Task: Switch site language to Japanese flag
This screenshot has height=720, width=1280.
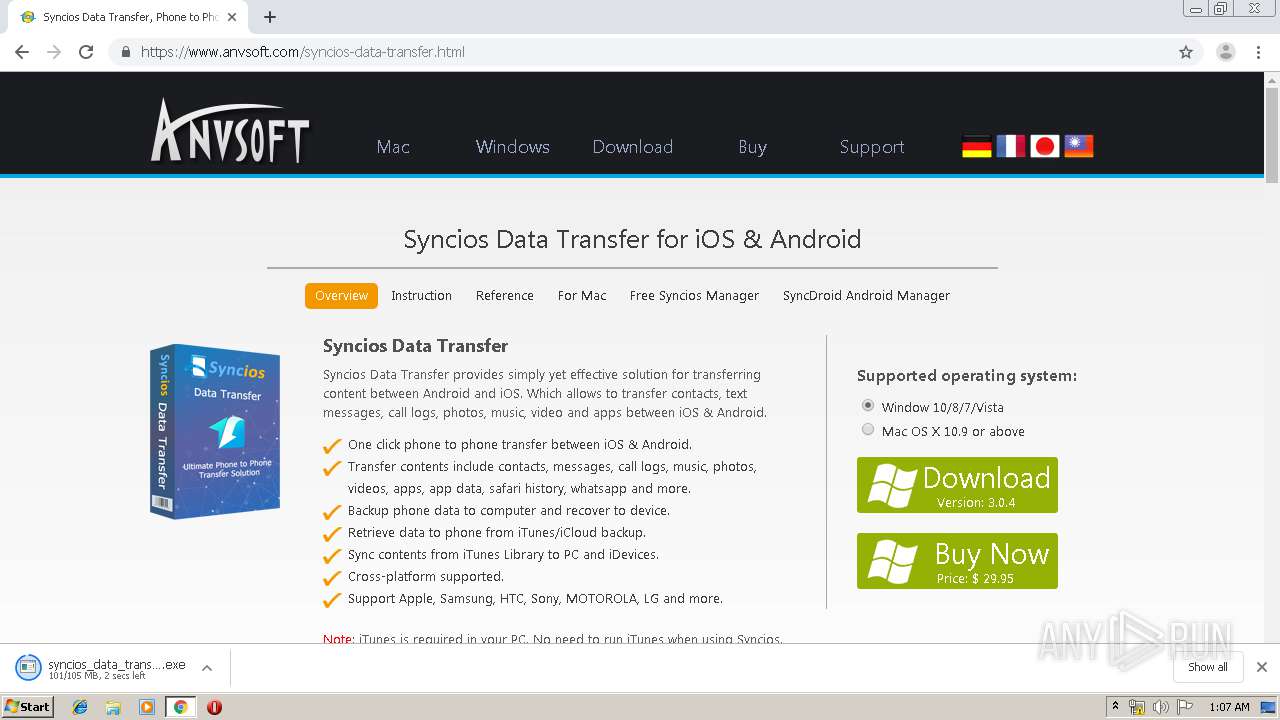Action: [1045, 146]
